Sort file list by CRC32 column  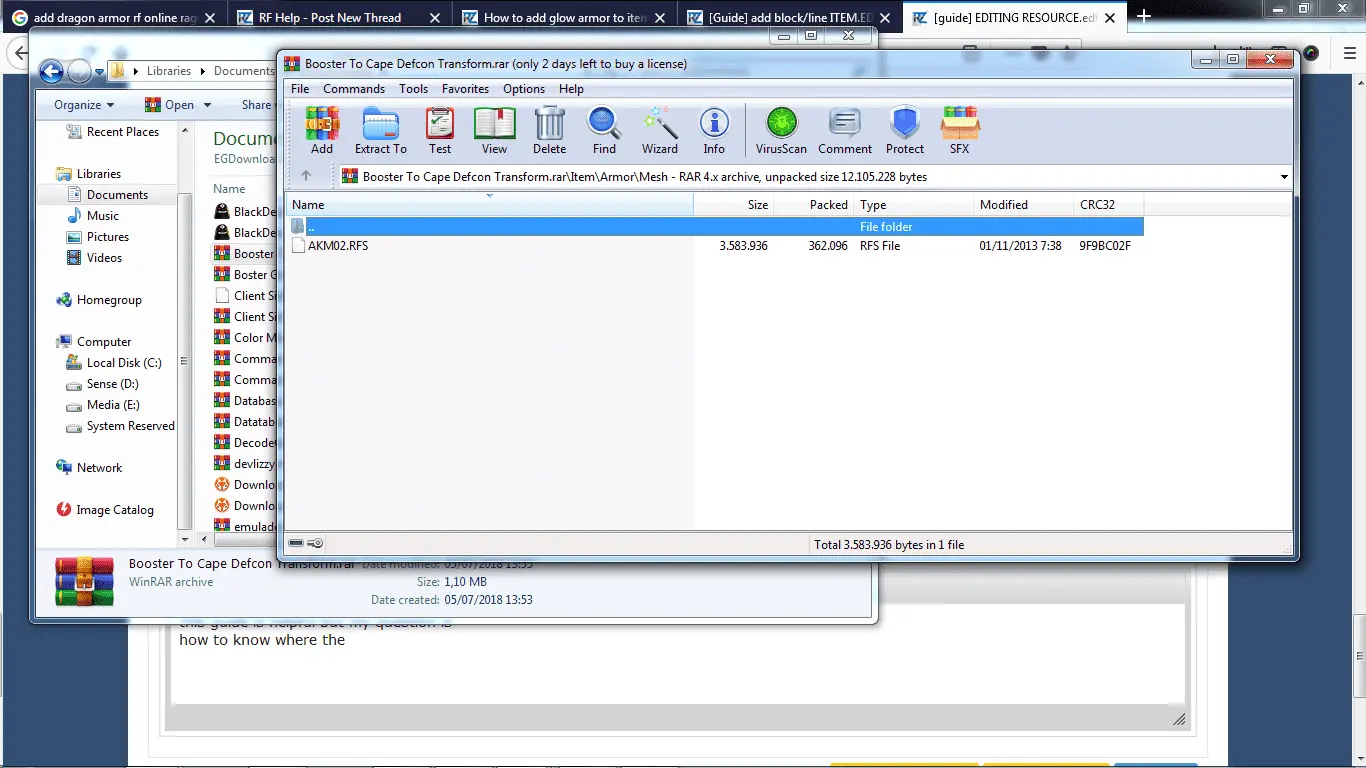coord(1108,205)
